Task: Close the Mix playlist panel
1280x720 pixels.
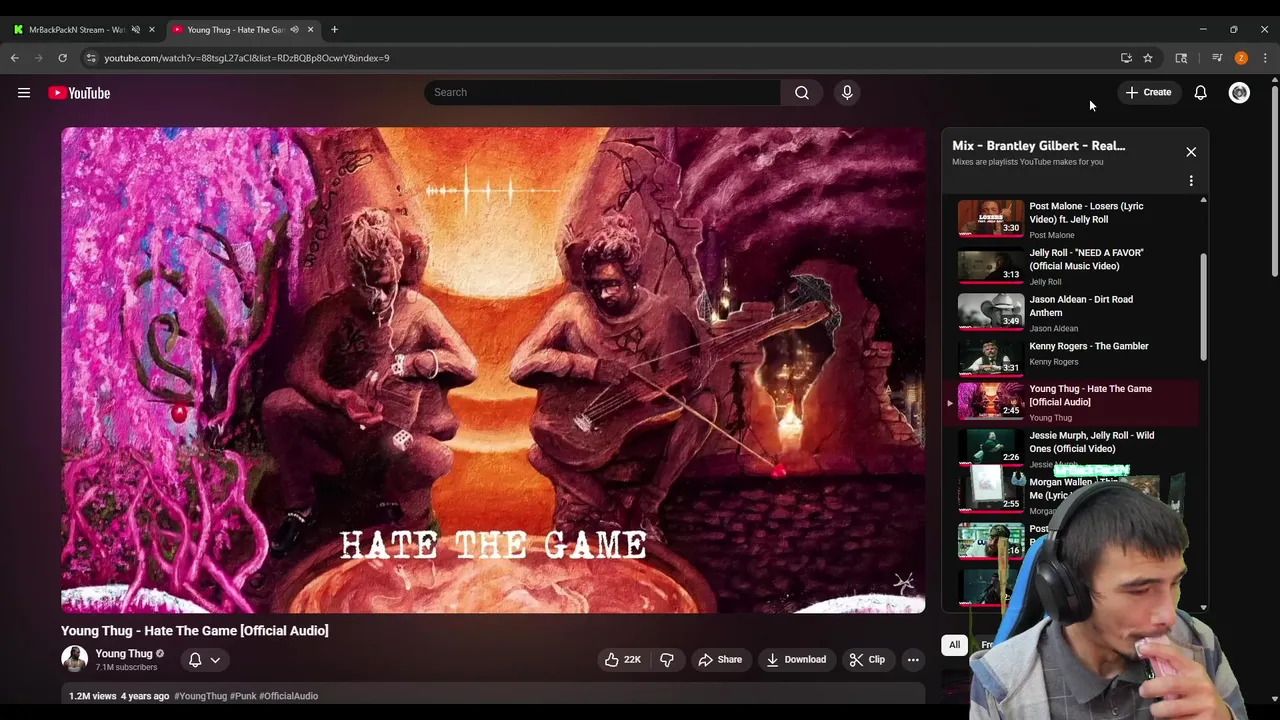Action: [x=1191, y=152]
